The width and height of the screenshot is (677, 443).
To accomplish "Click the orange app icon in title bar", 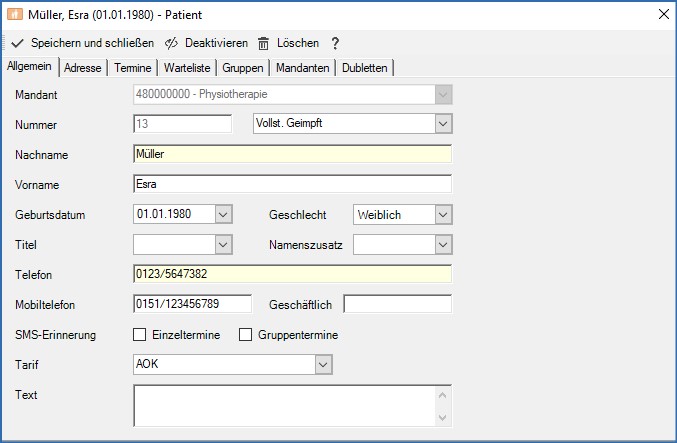I will [15, 14].
